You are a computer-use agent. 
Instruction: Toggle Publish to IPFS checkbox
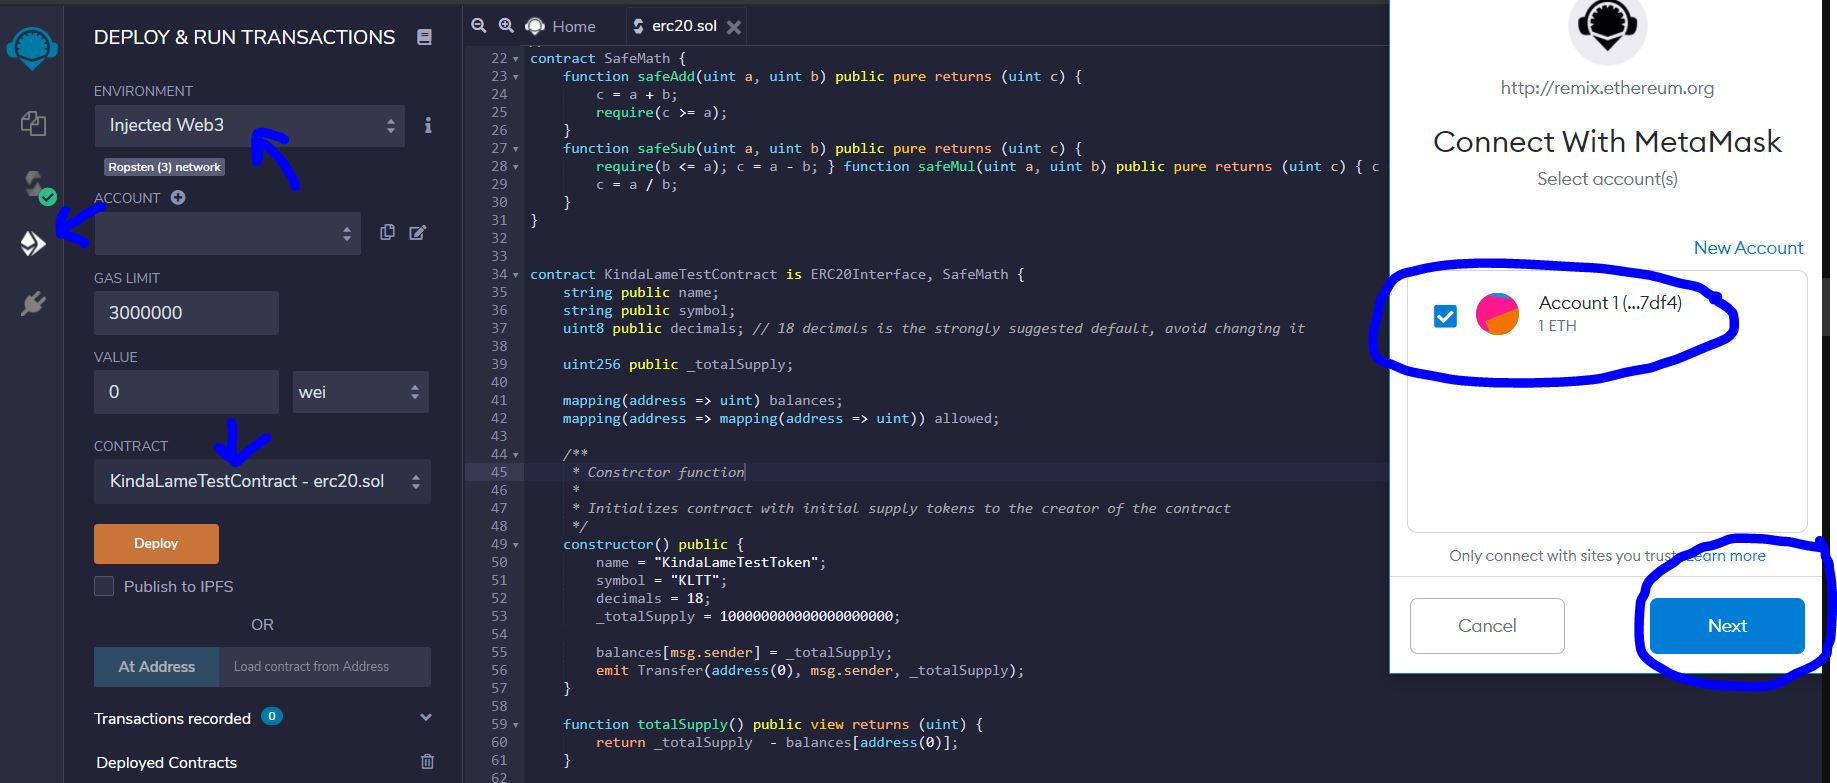pyautogui.click(x=104, y=586)
